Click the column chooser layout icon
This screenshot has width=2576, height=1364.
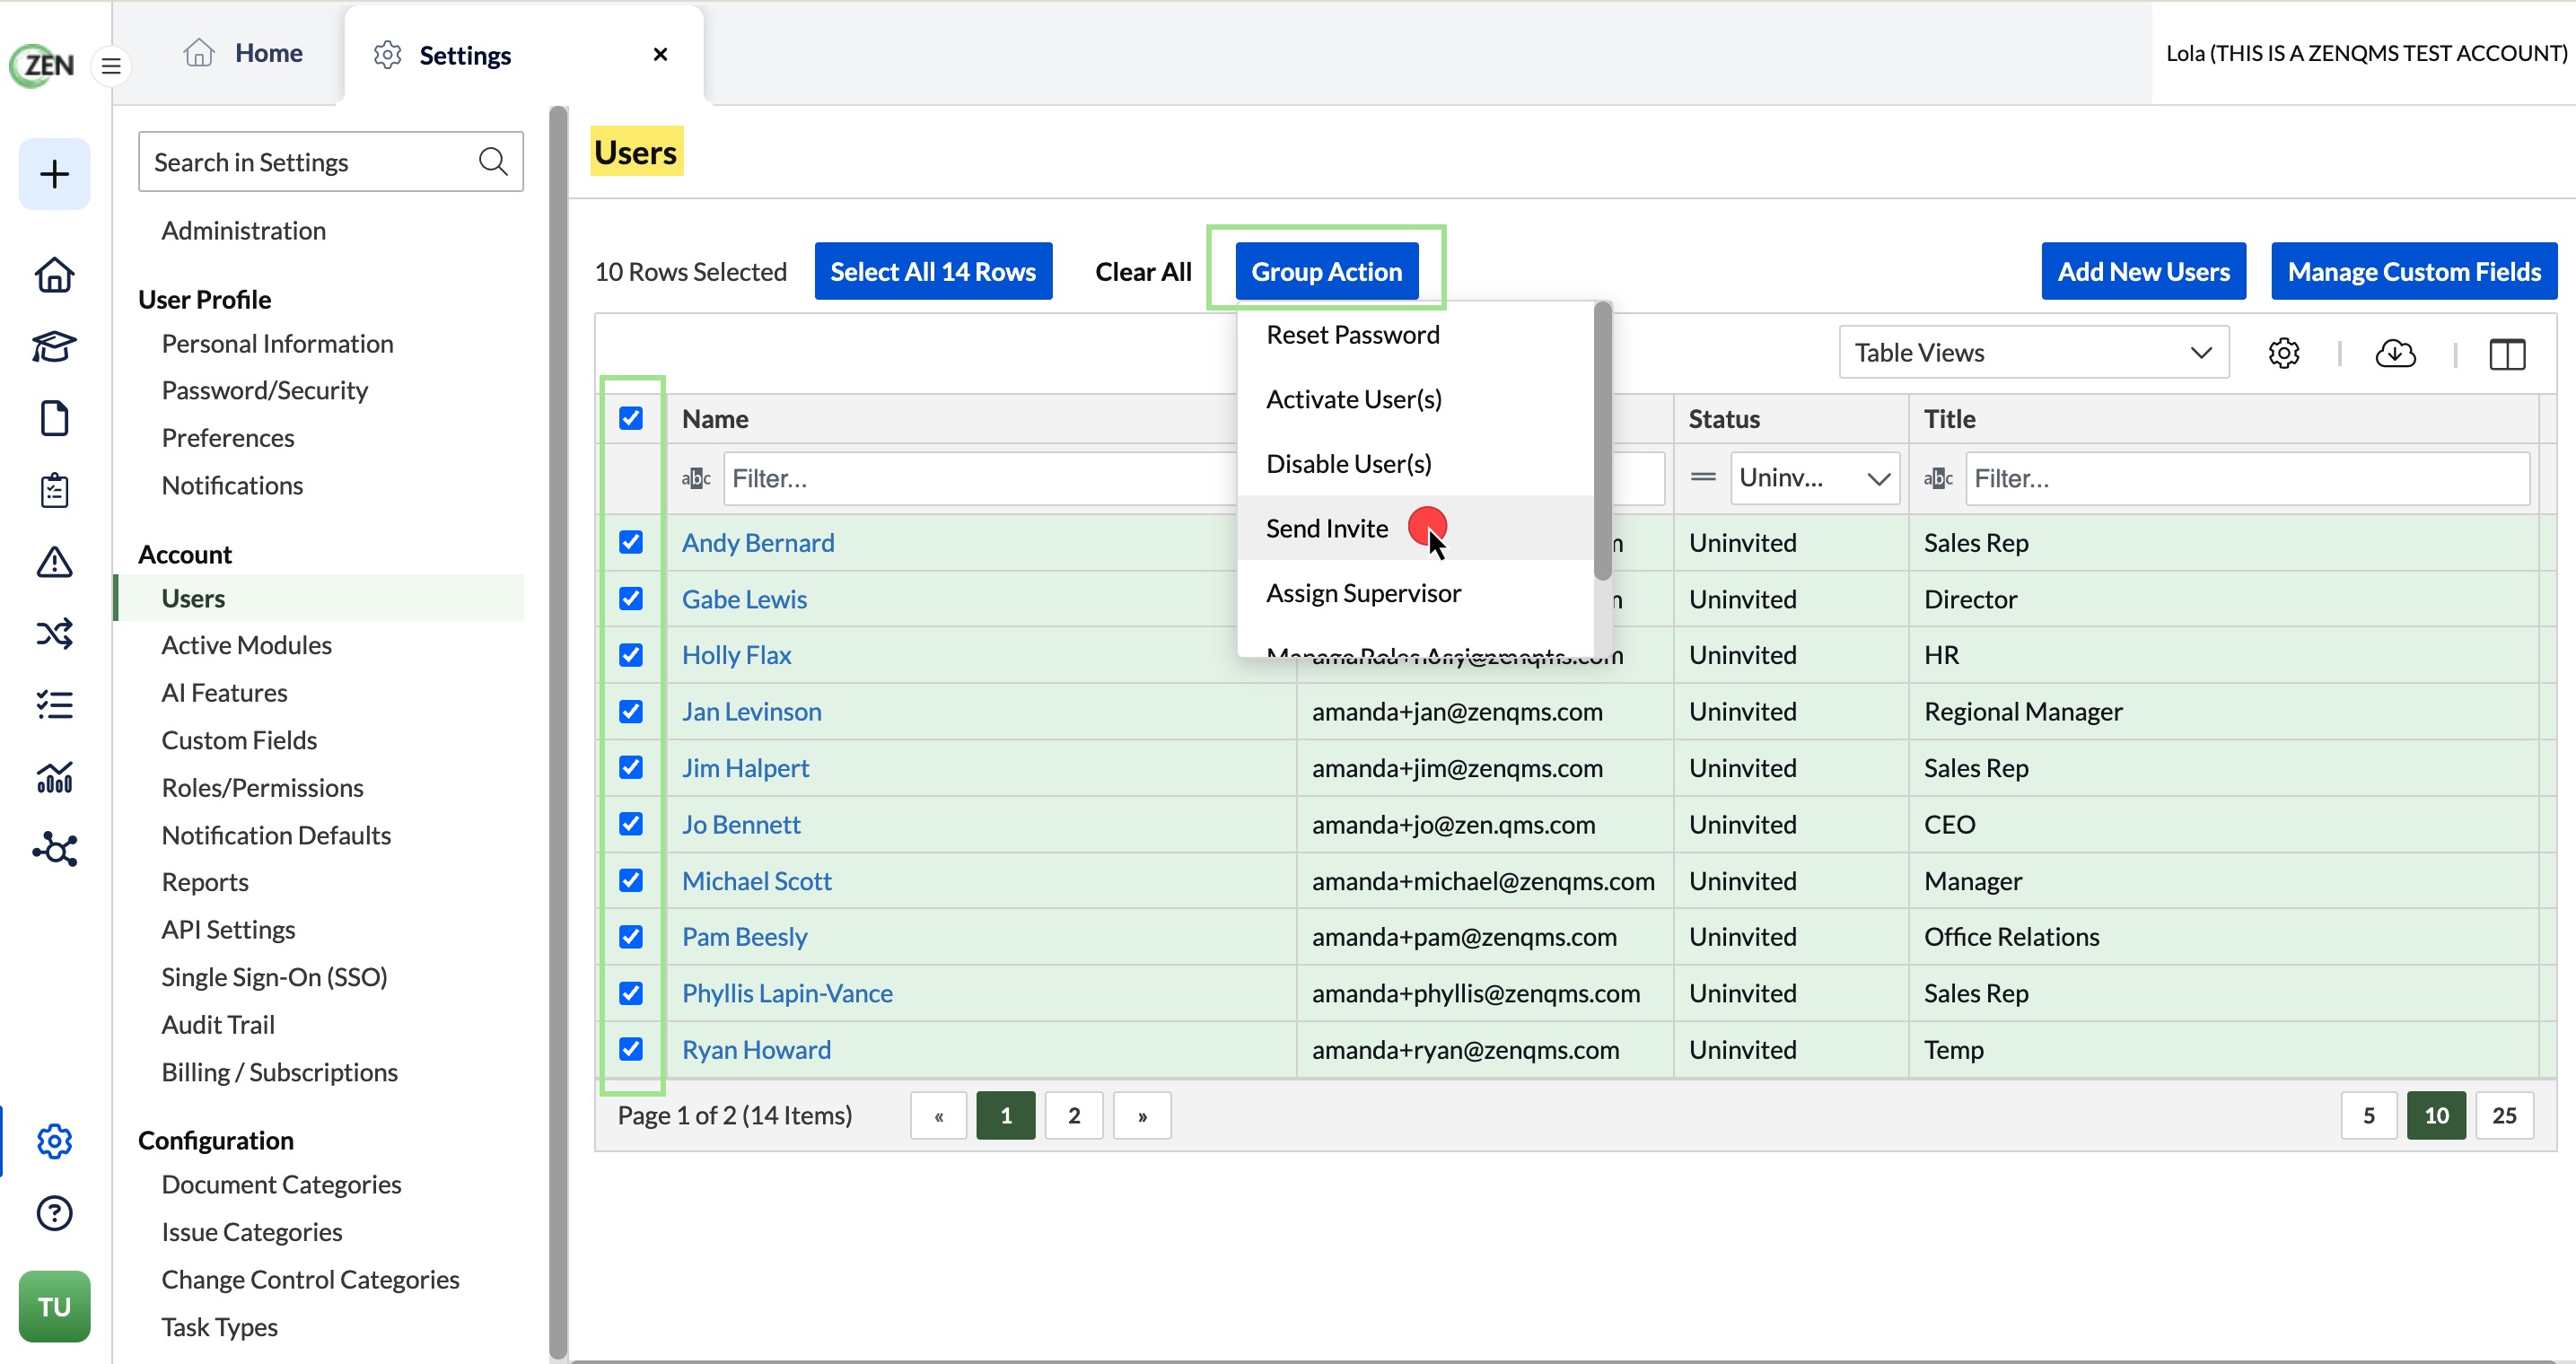(x=2507, y=353)
